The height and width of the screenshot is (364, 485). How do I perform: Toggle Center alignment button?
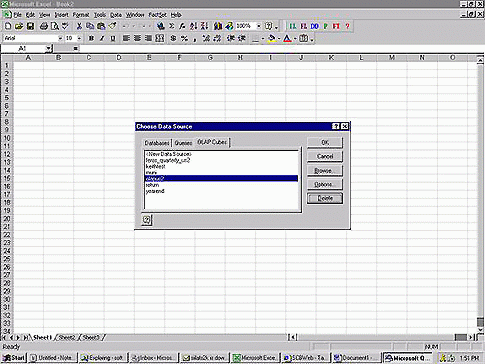[137, 39]
